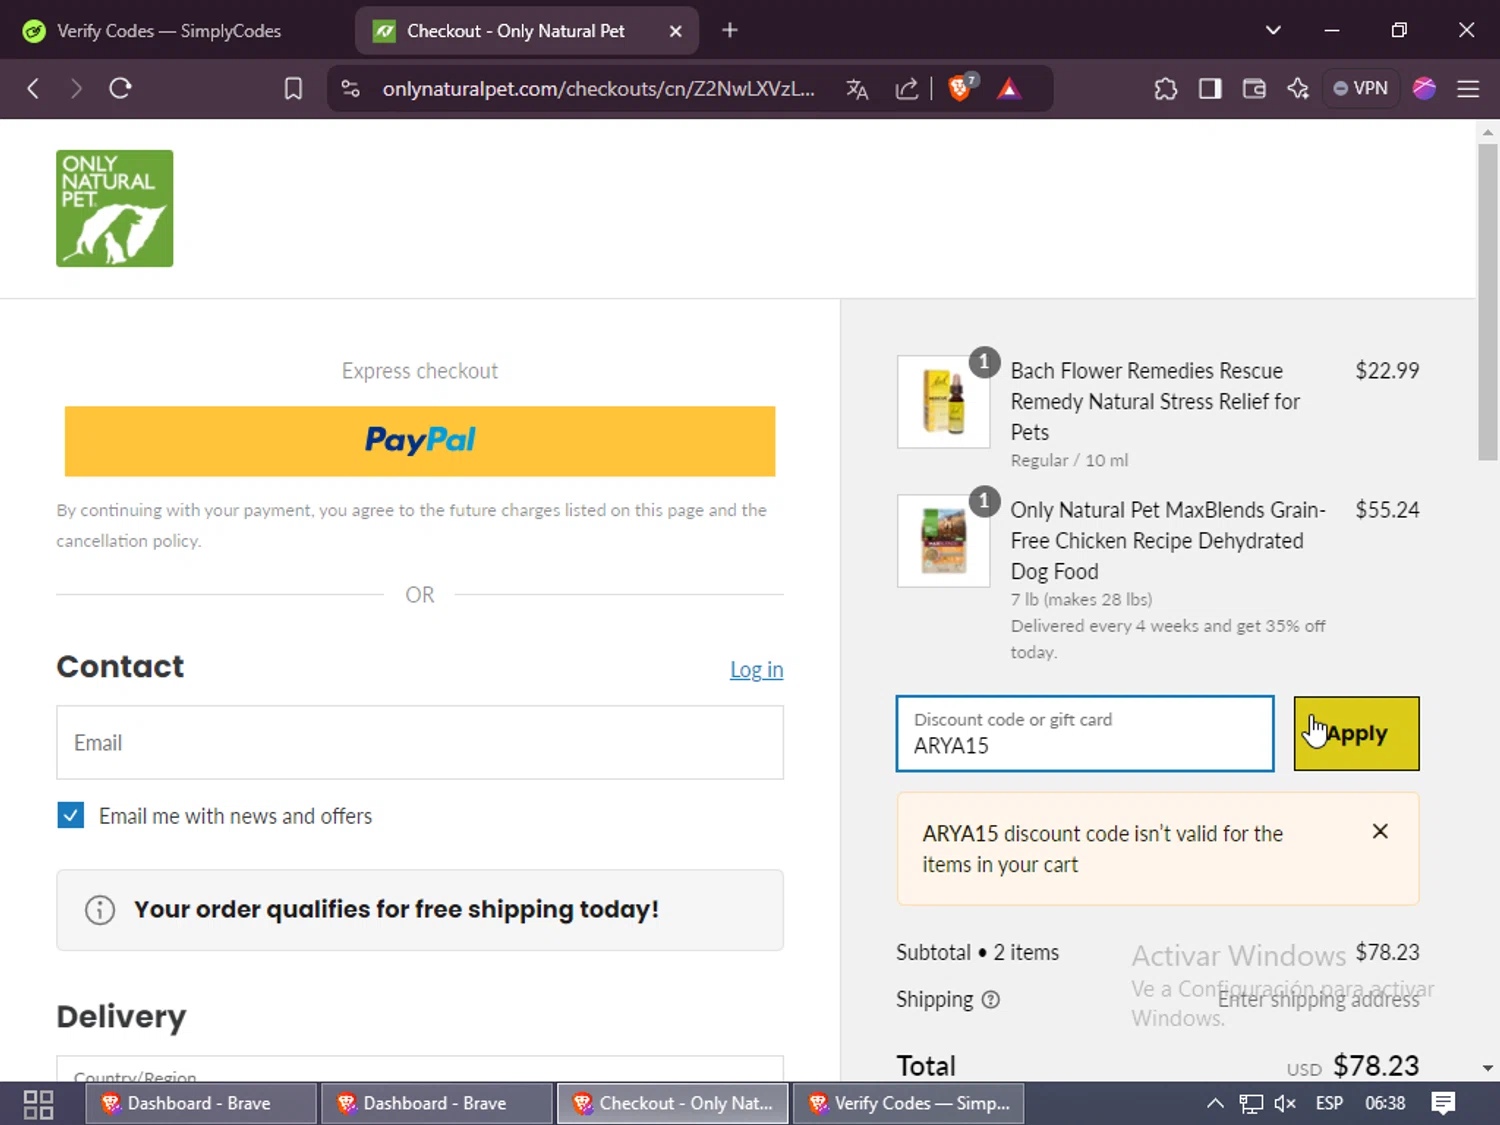Open the Brave hamburger main menu

(x=1468, y=89)
